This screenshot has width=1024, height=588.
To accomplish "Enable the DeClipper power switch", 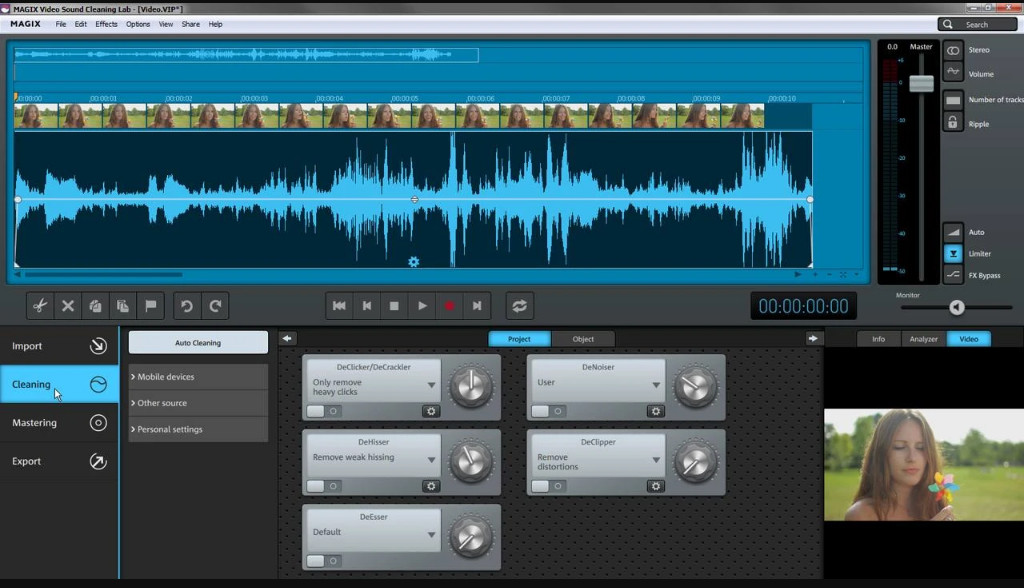I will pos(549,486).
